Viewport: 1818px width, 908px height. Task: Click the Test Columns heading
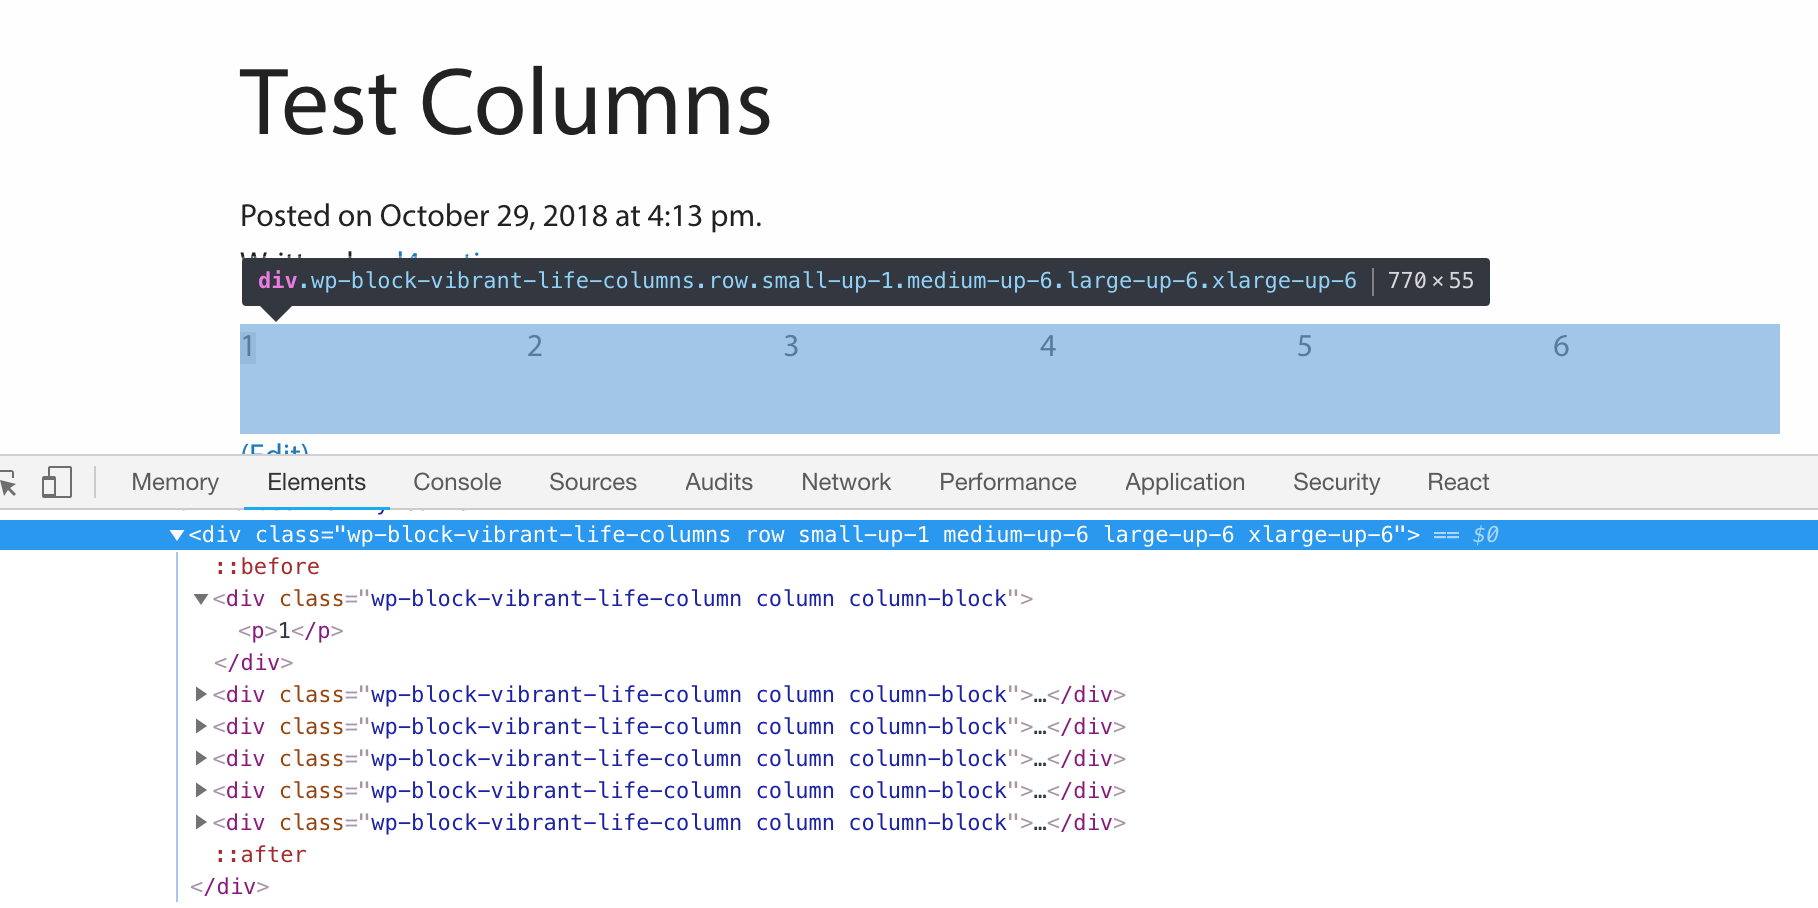point(506,102)
